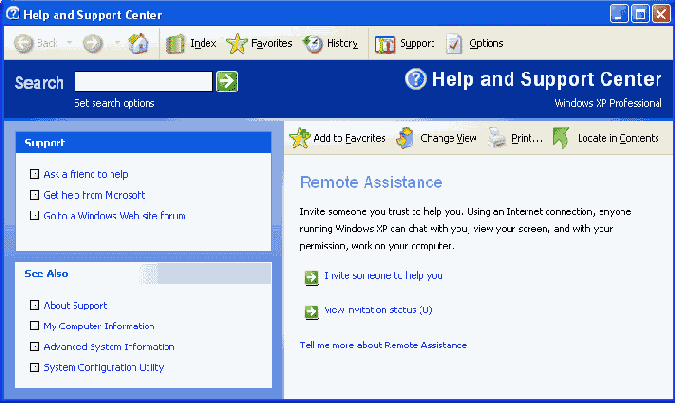Image resolution: width=675 pixels, height=403 pixels.
Task: Click the title bar help icon
Action: [x=12, y=14]
